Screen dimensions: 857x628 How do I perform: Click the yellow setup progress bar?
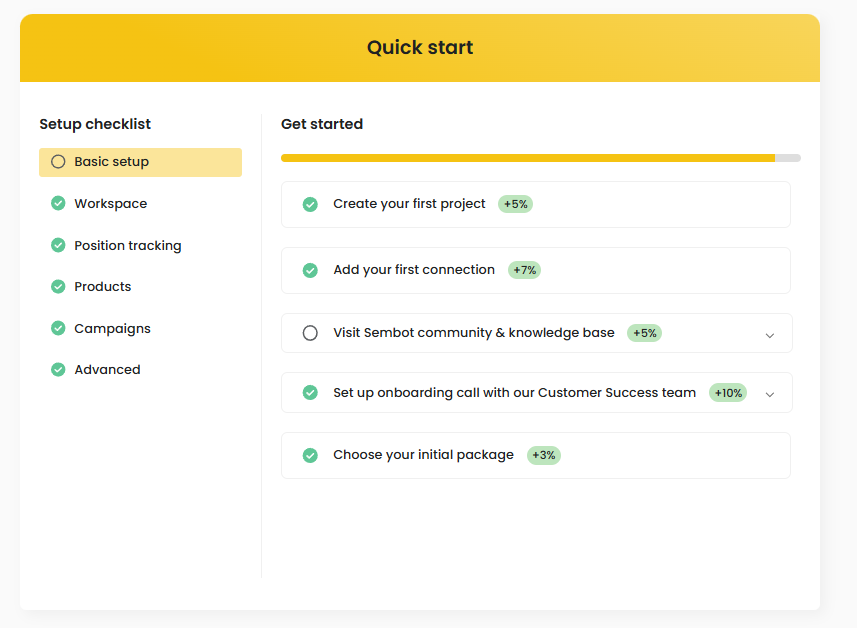point(528,158)
